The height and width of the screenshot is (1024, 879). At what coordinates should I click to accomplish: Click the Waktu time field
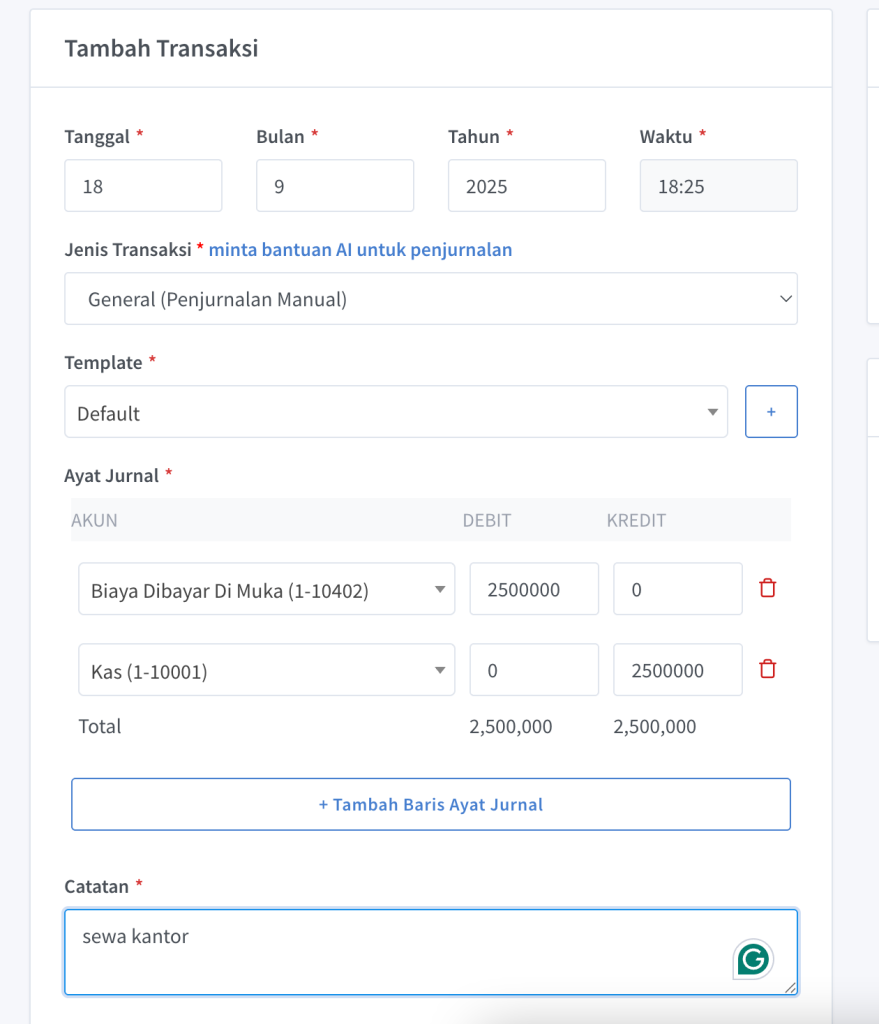pyautogui.click(x=718, y=186)
